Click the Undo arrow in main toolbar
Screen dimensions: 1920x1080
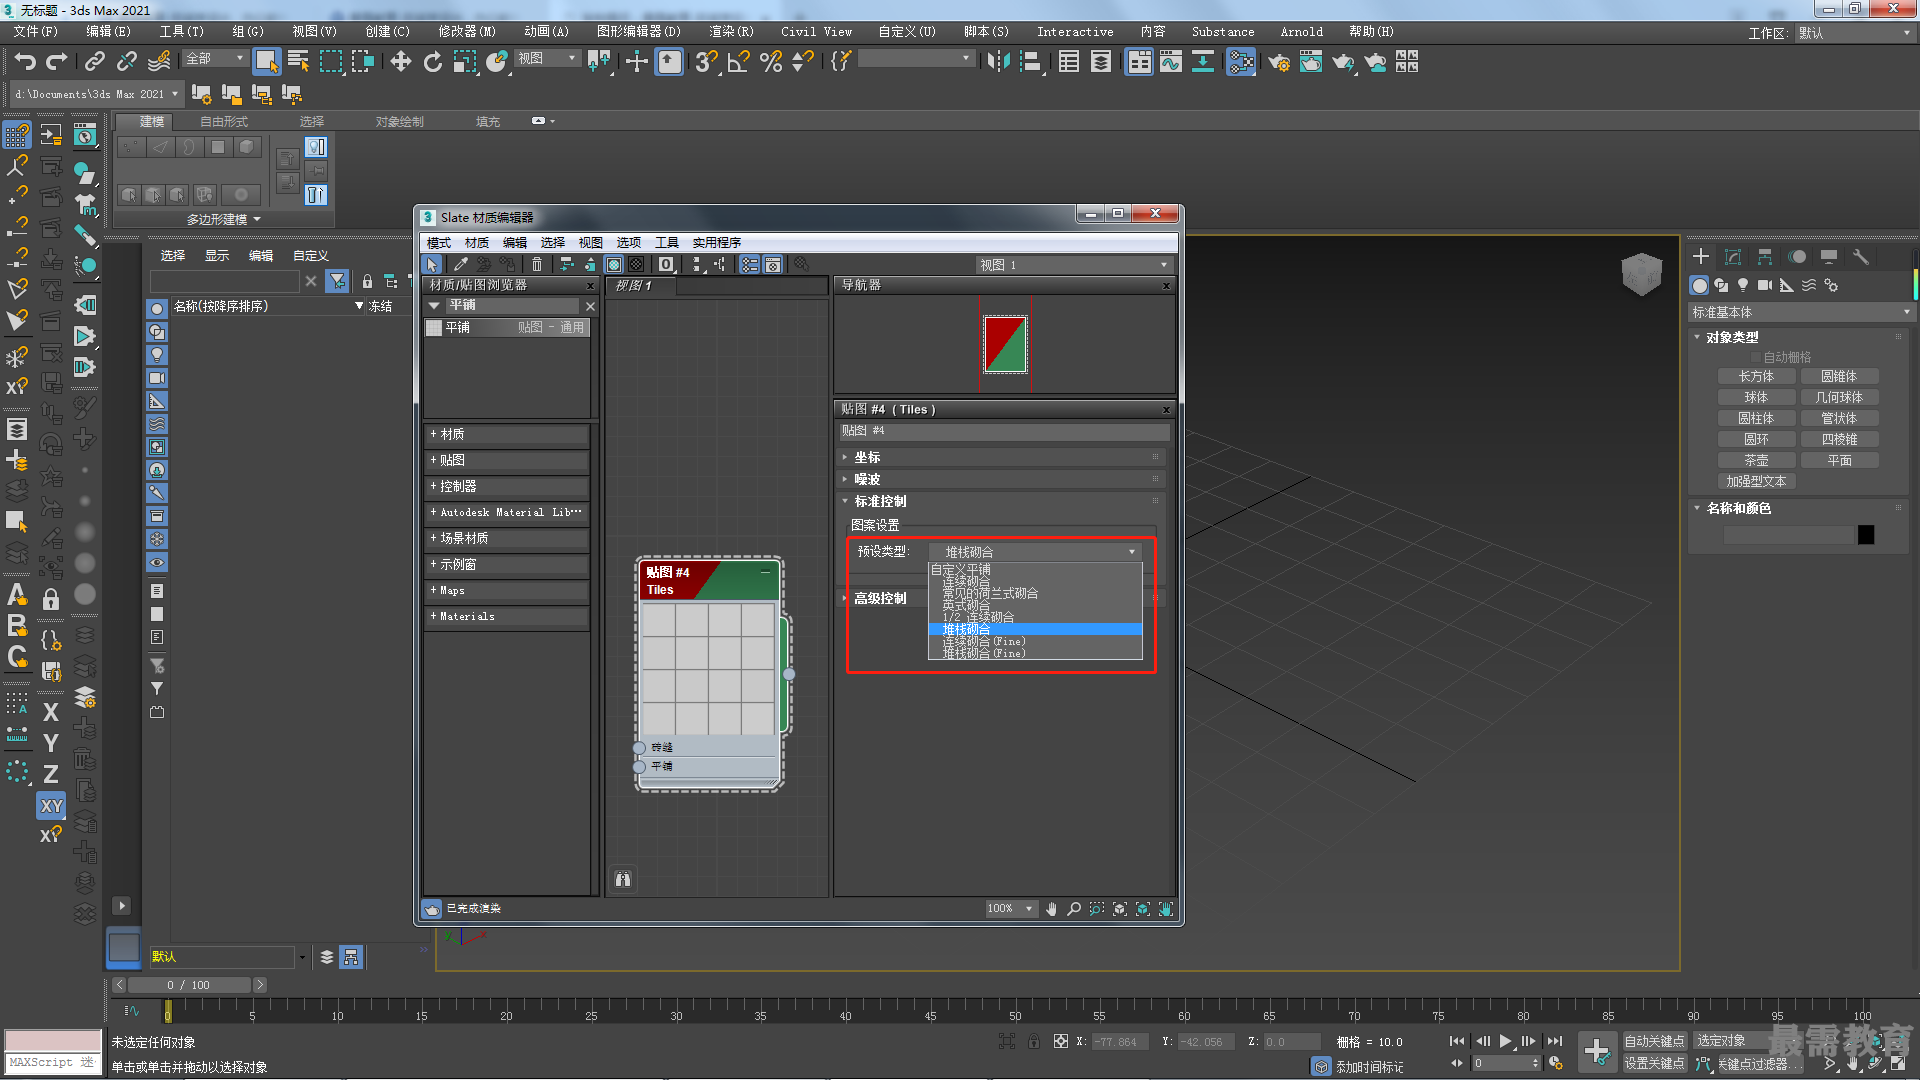point(25,62)
